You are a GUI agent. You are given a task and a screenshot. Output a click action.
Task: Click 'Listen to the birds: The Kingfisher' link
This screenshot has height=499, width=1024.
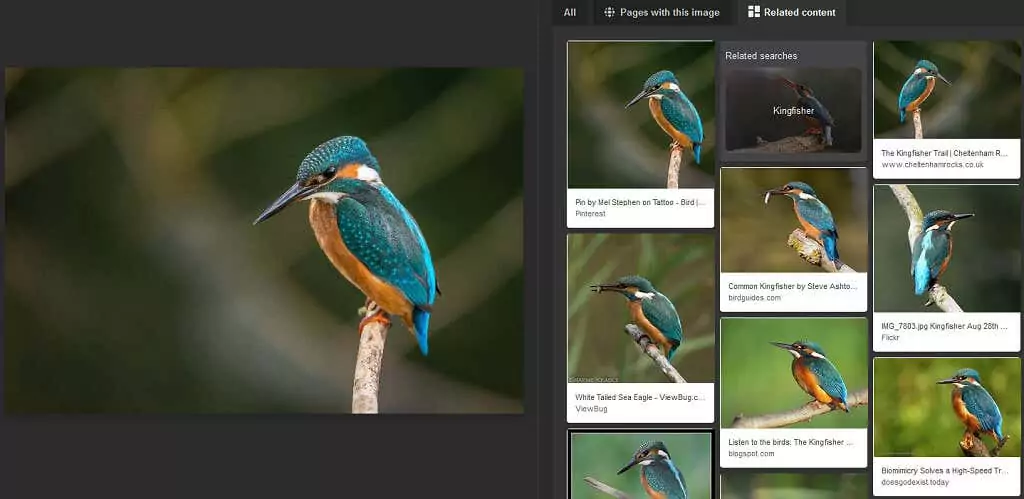click(x=790, y=441)
